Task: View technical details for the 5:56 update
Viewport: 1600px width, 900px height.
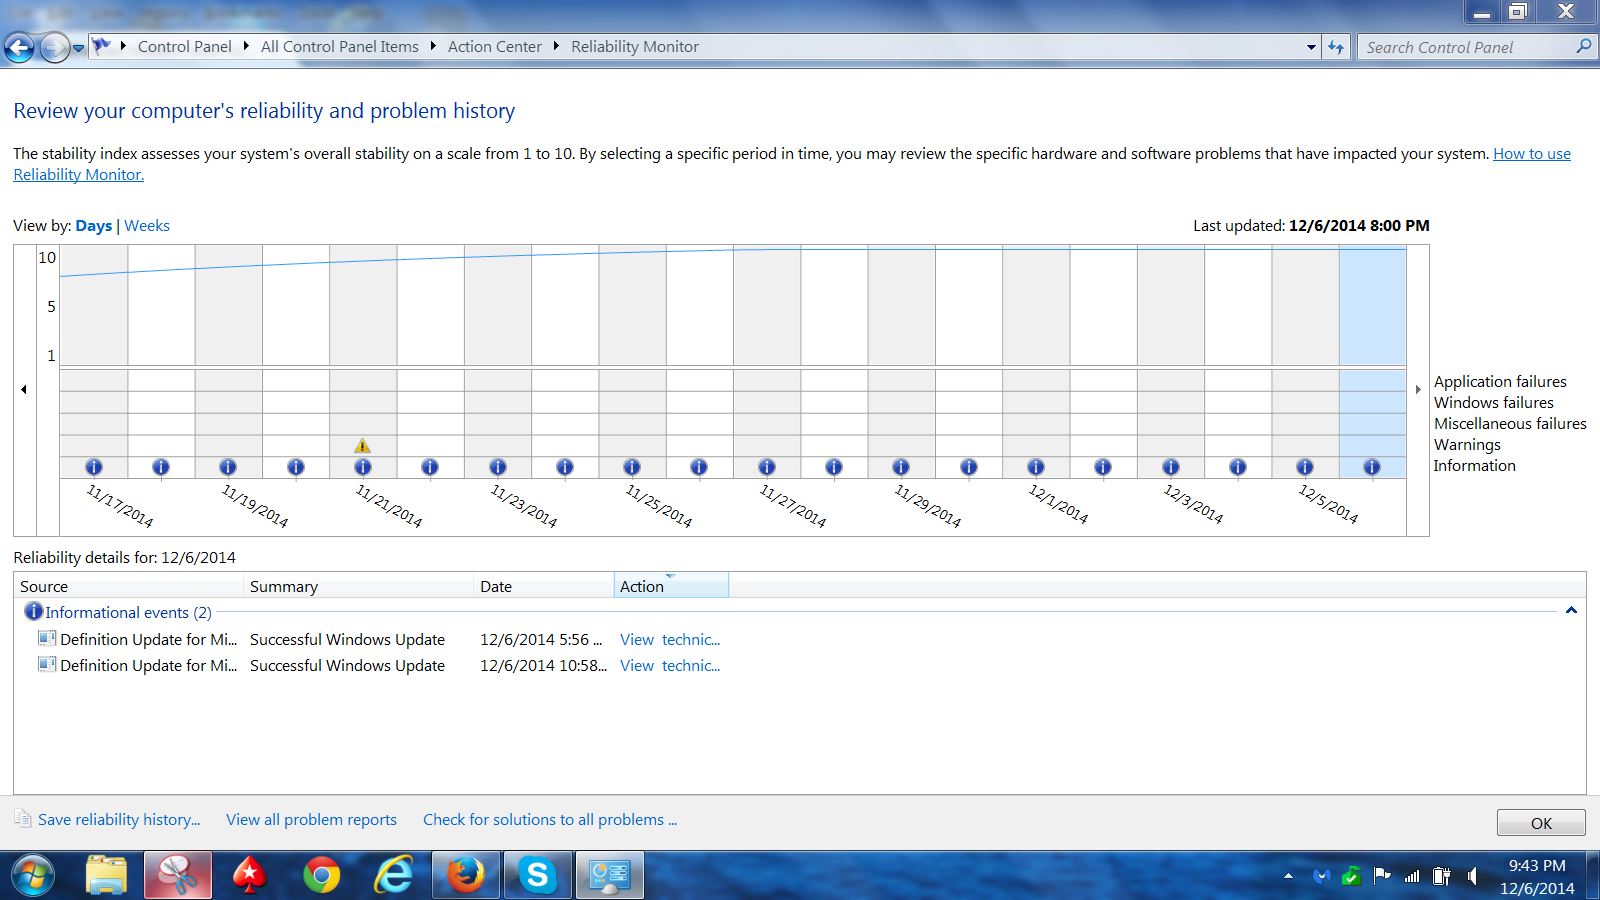Action: pos(670,640)
